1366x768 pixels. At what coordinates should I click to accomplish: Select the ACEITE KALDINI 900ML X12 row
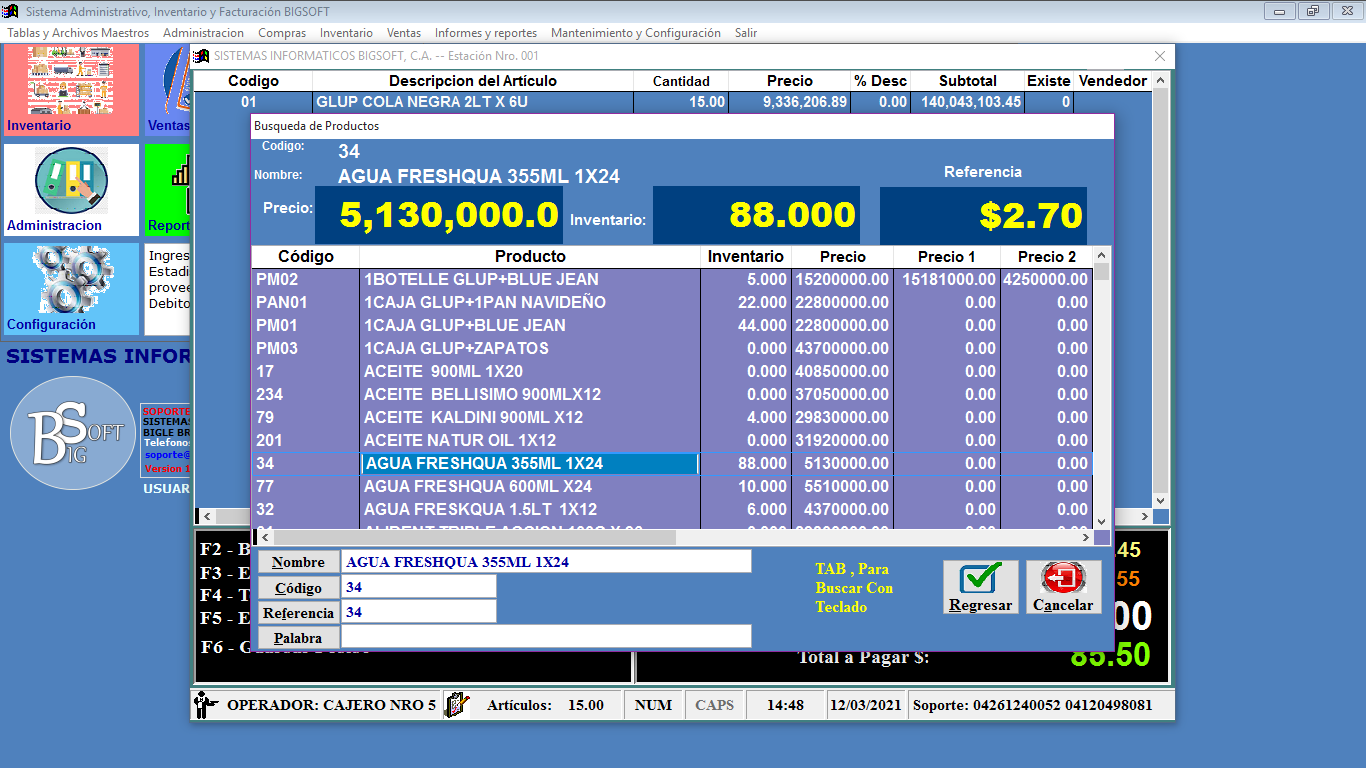[x=530, y=418]
